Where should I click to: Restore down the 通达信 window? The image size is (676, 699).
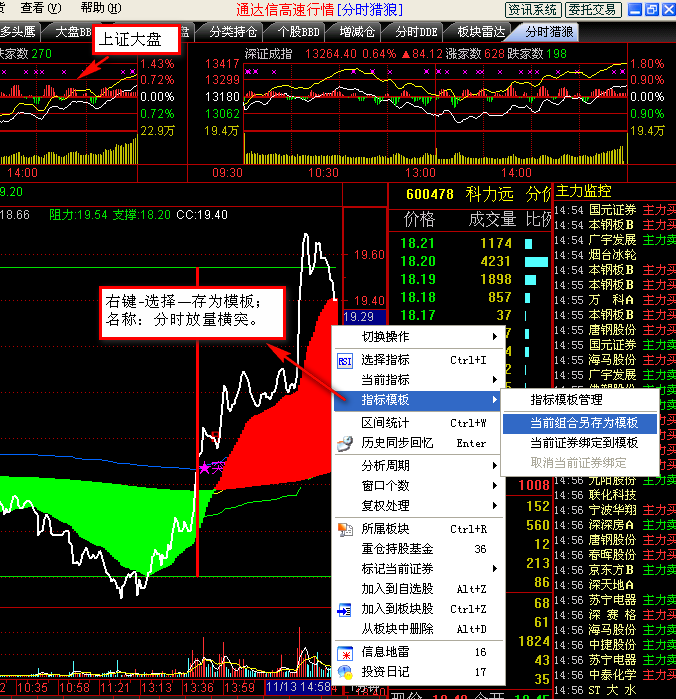tap(651, 9)
